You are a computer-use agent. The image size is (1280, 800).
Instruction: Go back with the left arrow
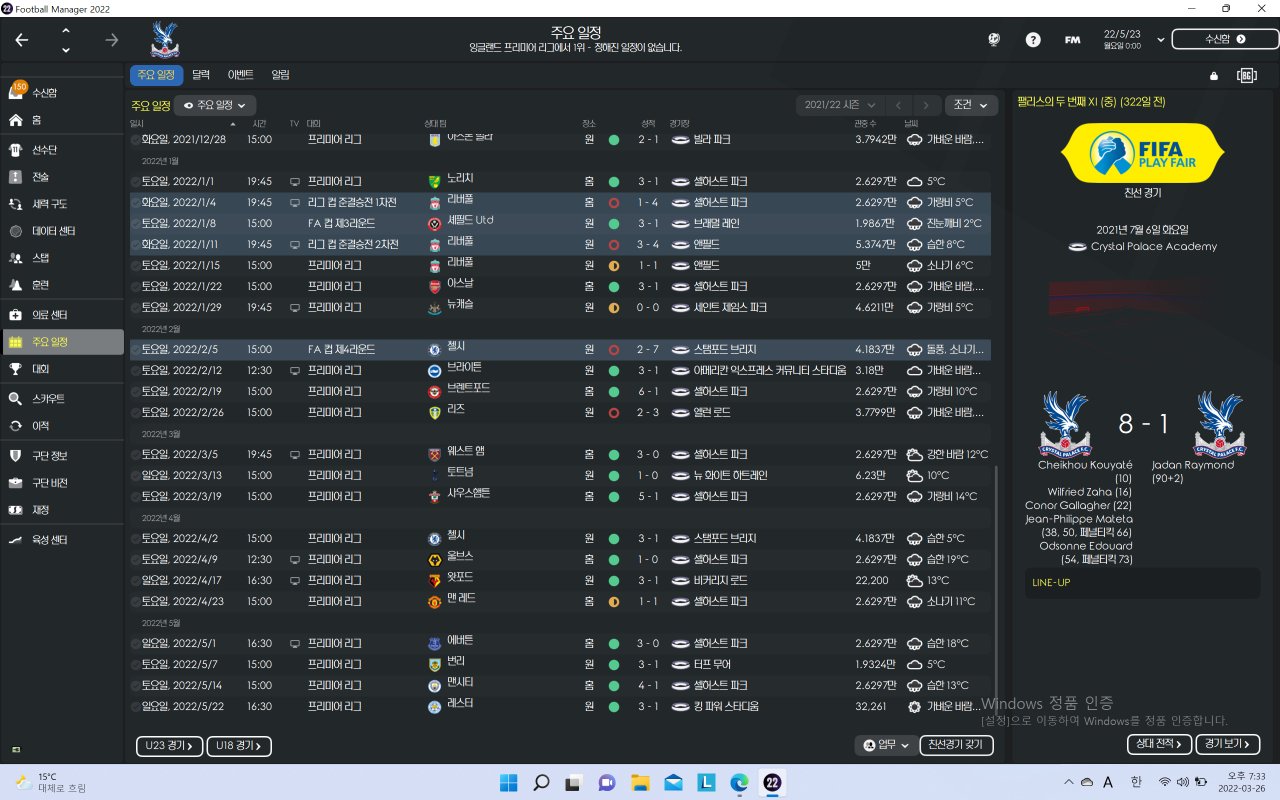click(x=22, y=40)
